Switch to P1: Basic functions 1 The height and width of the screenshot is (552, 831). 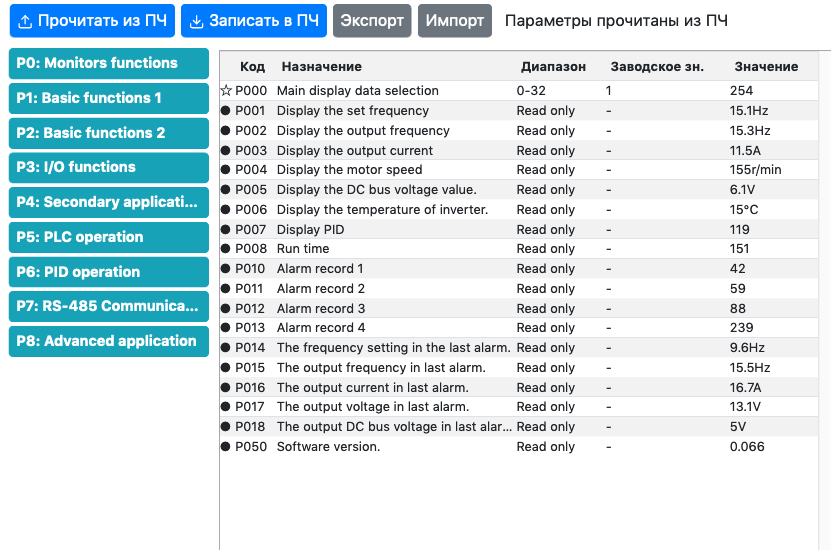pos(109,98)
